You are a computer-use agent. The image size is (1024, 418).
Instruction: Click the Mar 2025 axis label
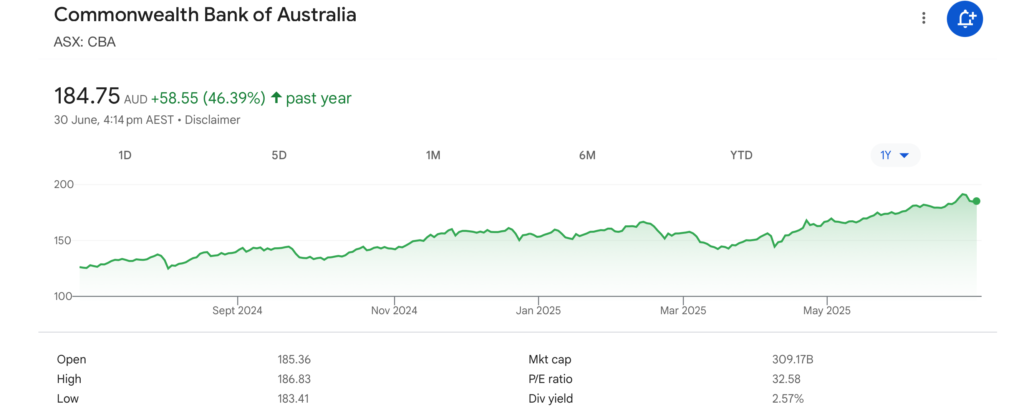[x=682, y=310]
